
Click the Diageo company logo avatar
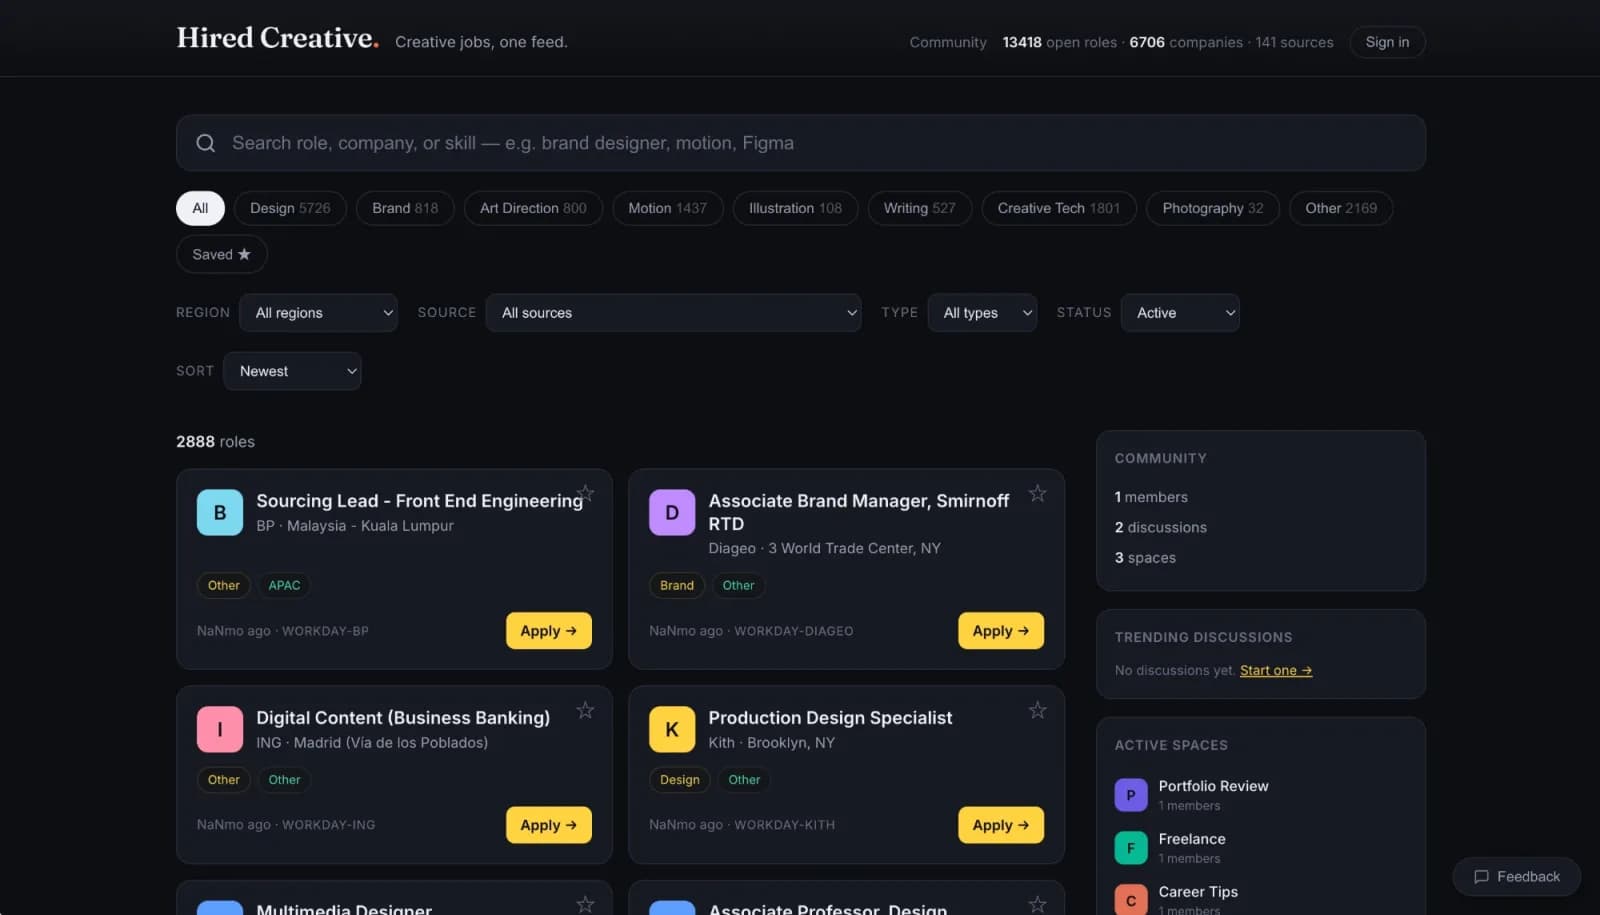click(x=672, y=512)
